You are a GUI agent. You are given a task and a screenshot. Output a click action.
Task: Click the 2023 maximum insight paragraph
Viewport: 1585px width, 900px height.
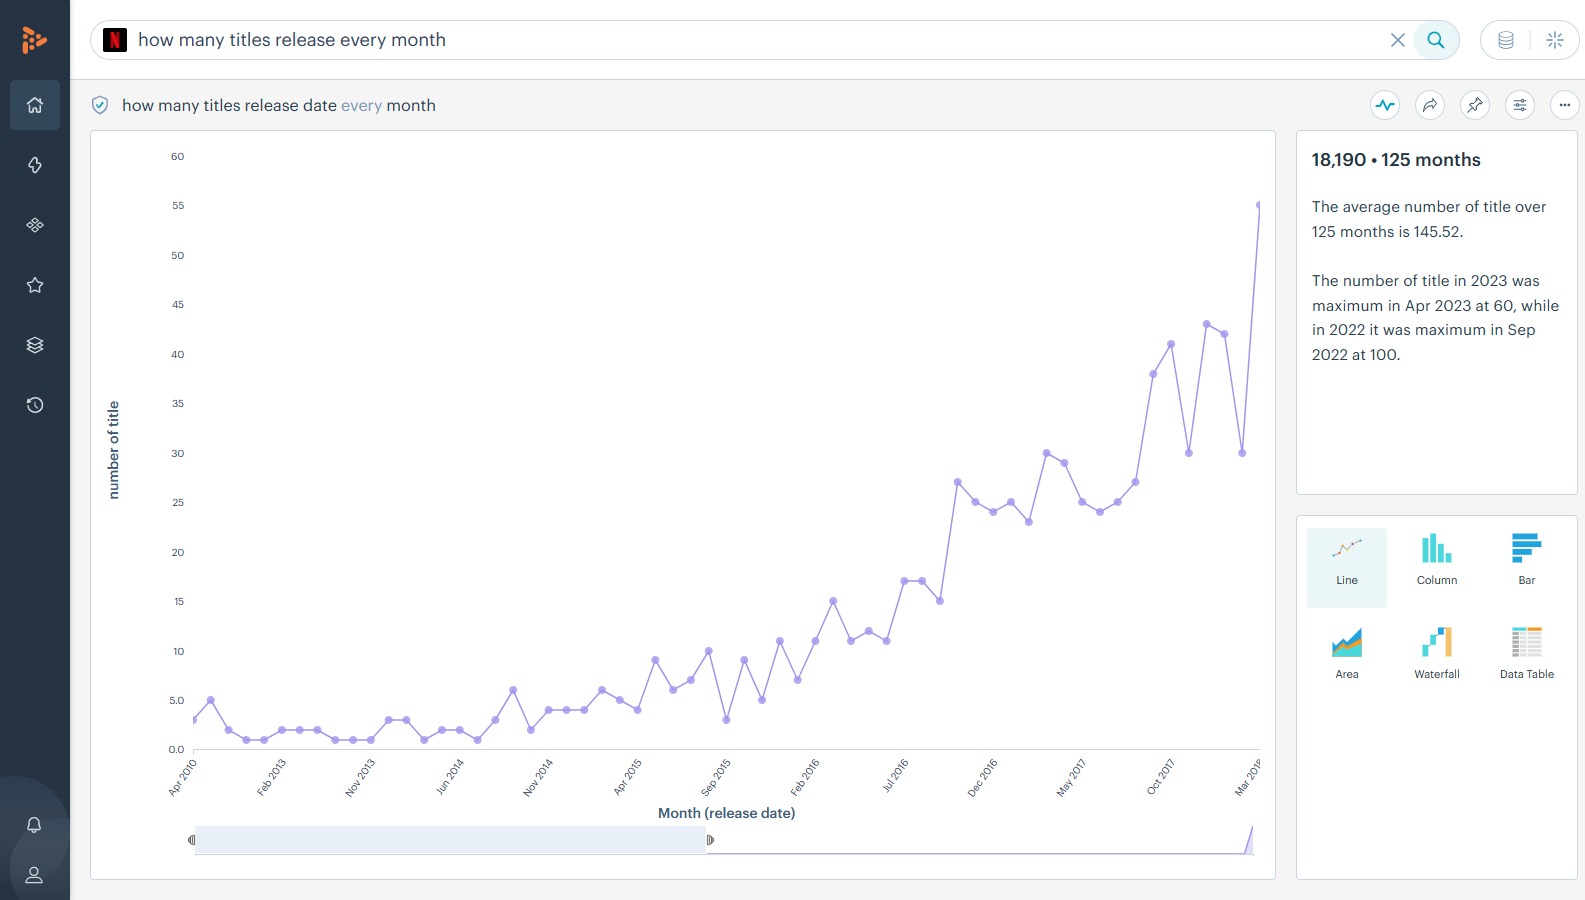tap(1435, 318)
